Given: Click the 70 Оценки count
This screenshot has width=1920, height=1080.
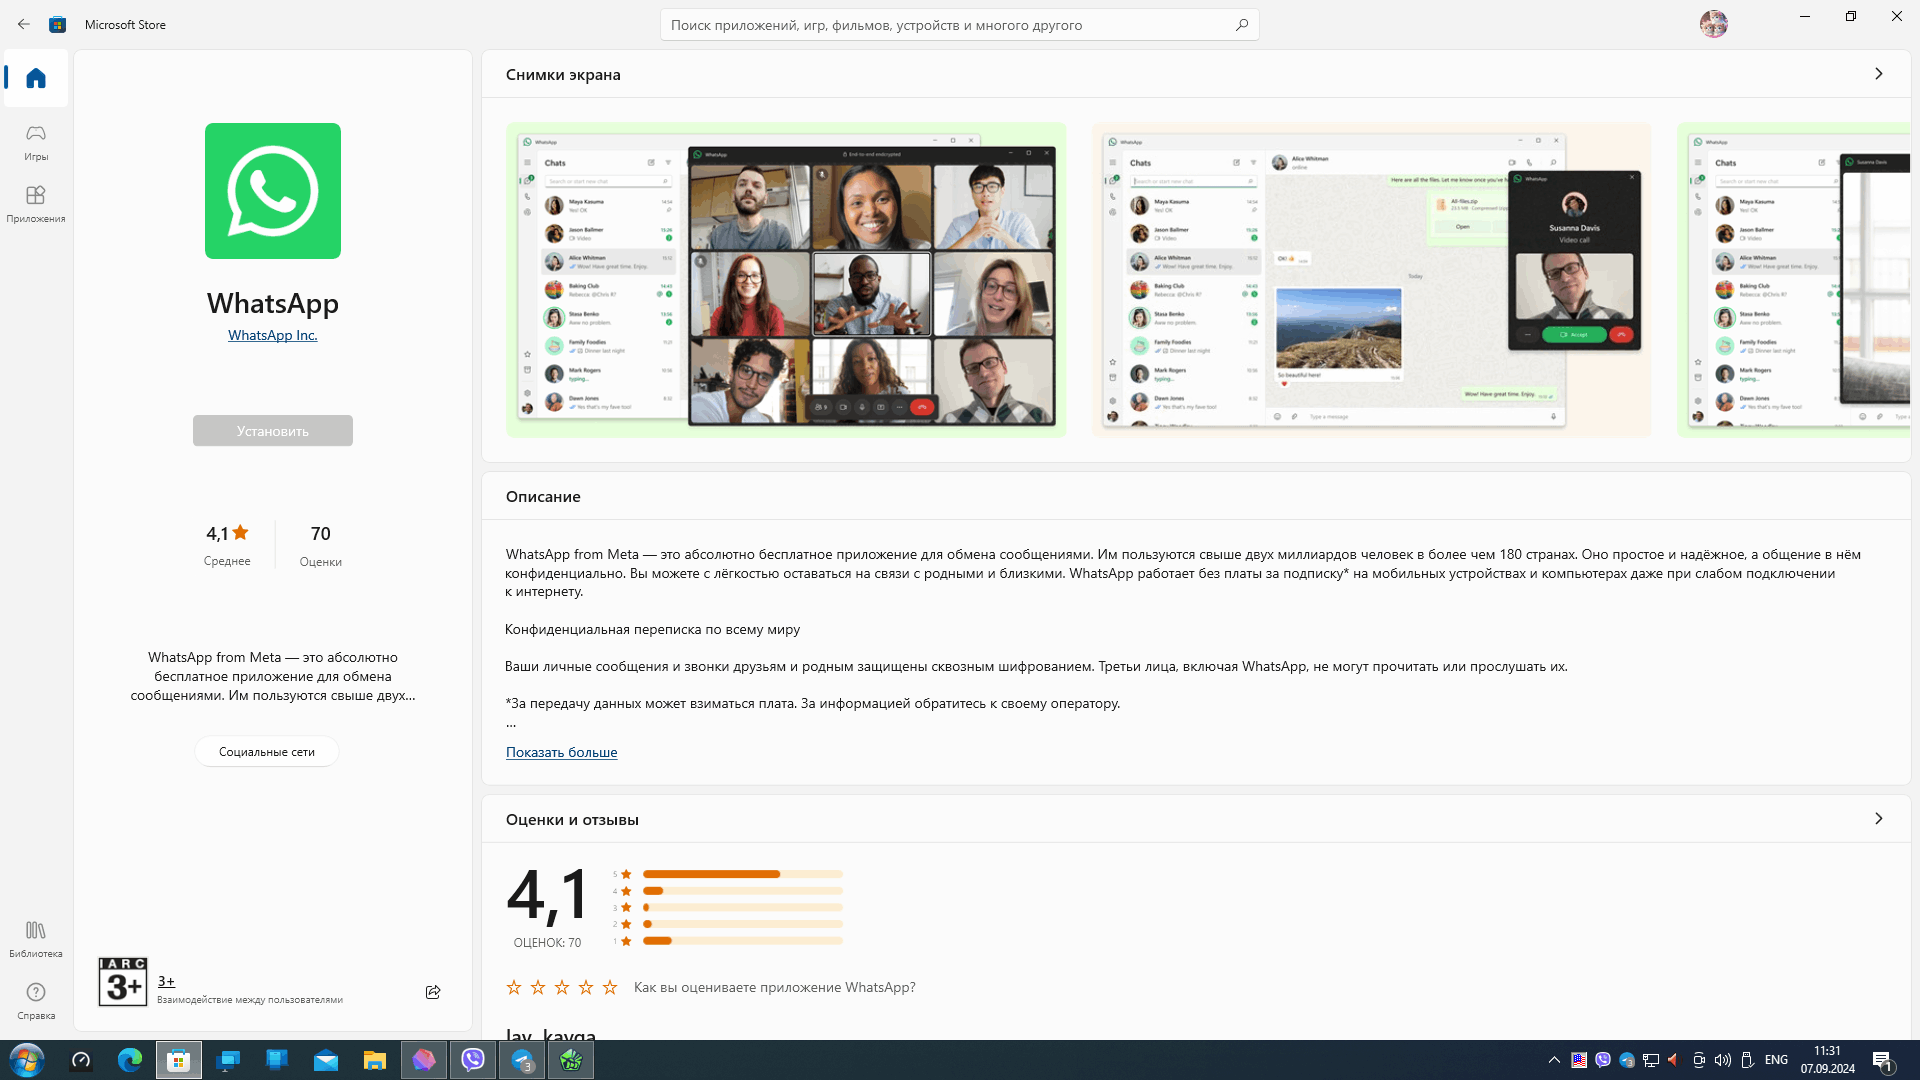Looking at the screenshot, I should [x=321, y=544].
